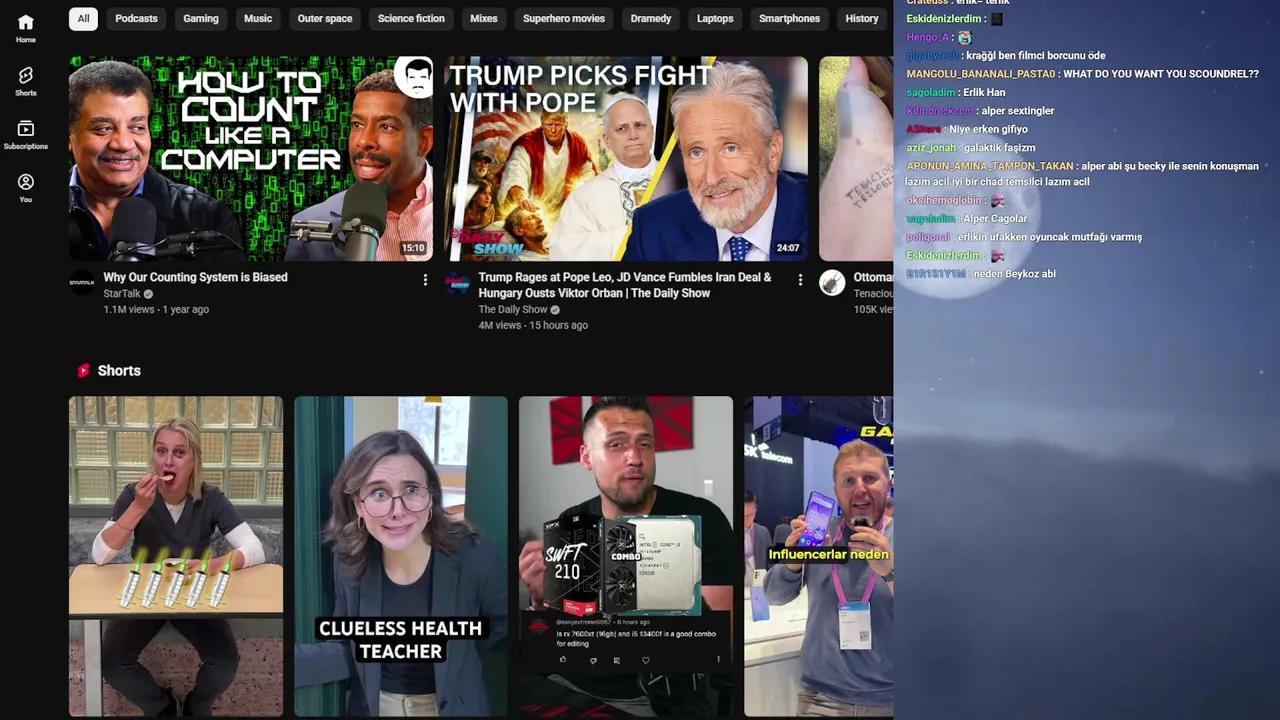
Task: Select the Superhero movies filter chip
Action: pos(564,18)
